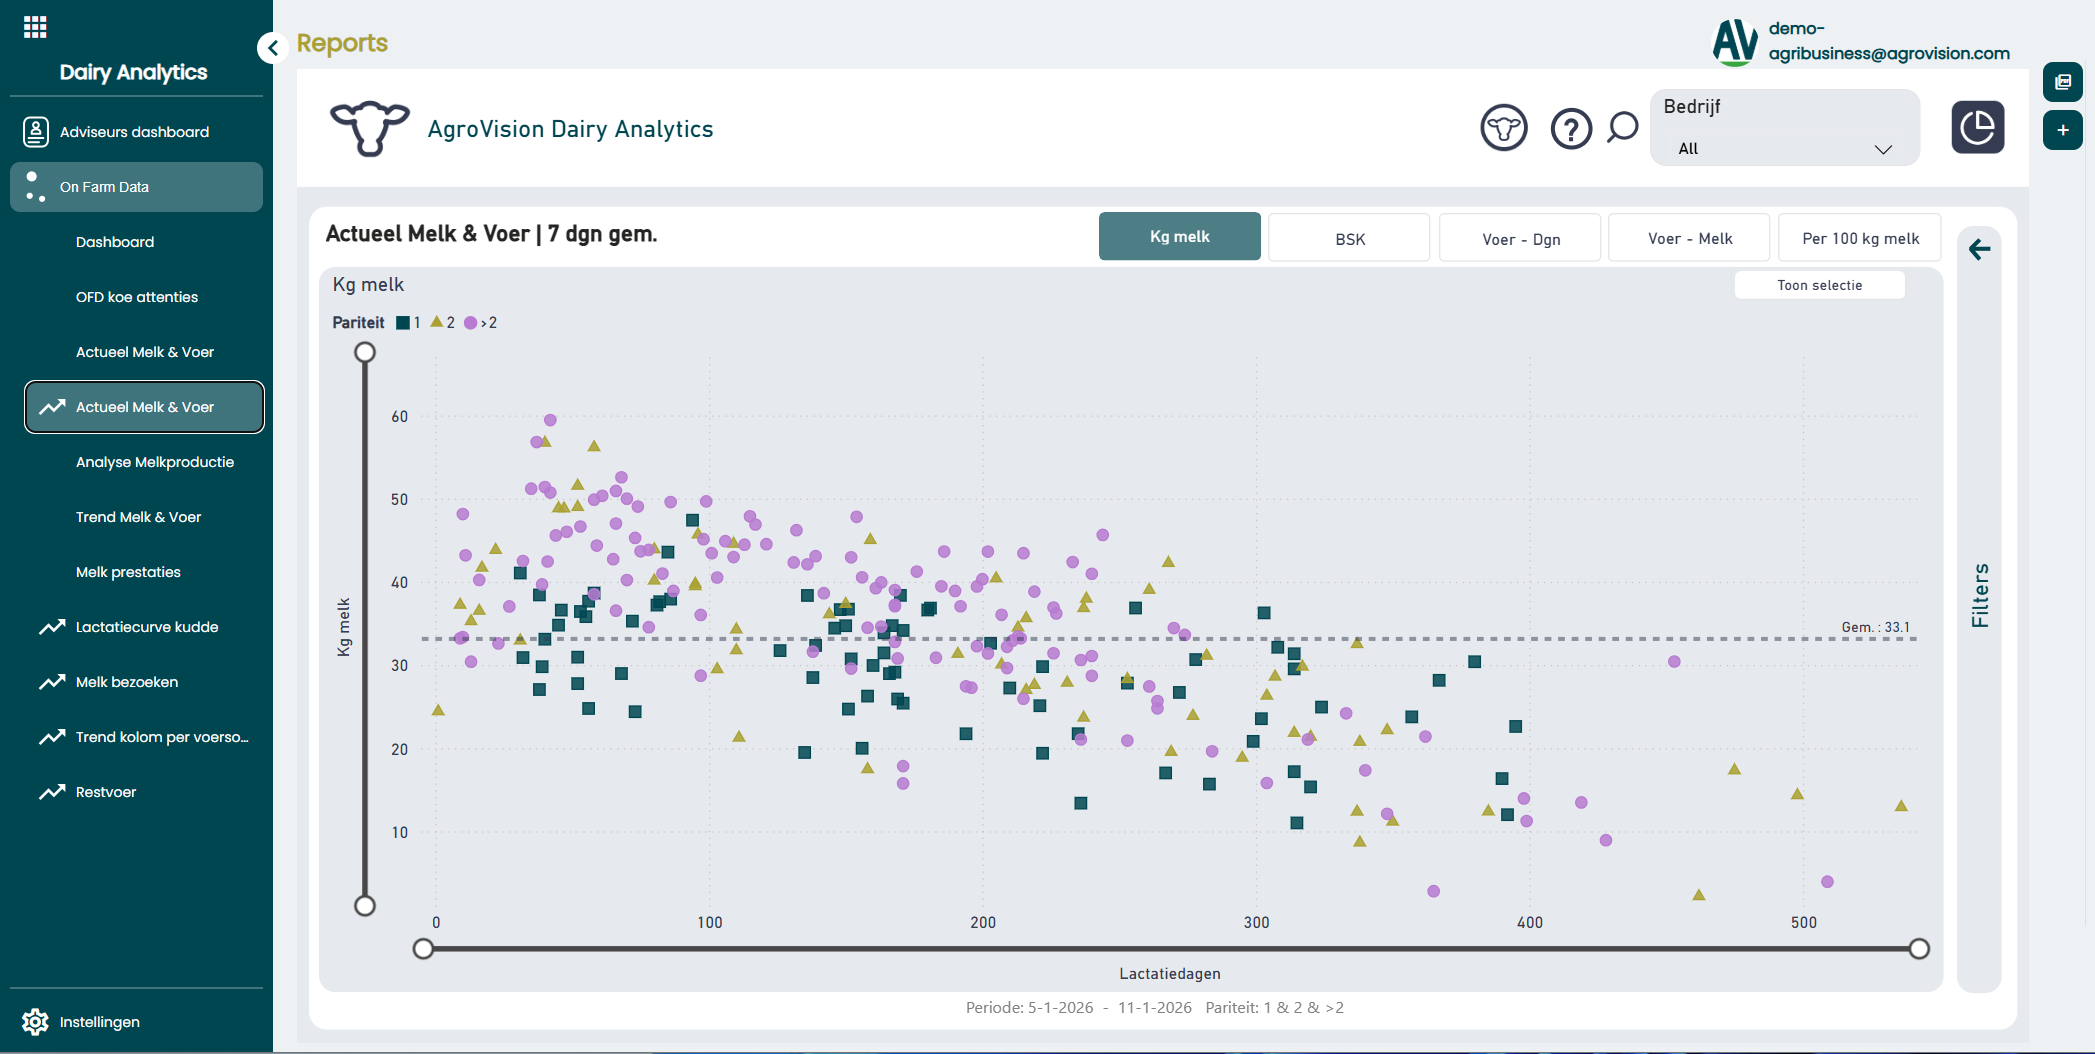Click the cow head icon in header
2095x1054 pixels.
pos(1503,128)
